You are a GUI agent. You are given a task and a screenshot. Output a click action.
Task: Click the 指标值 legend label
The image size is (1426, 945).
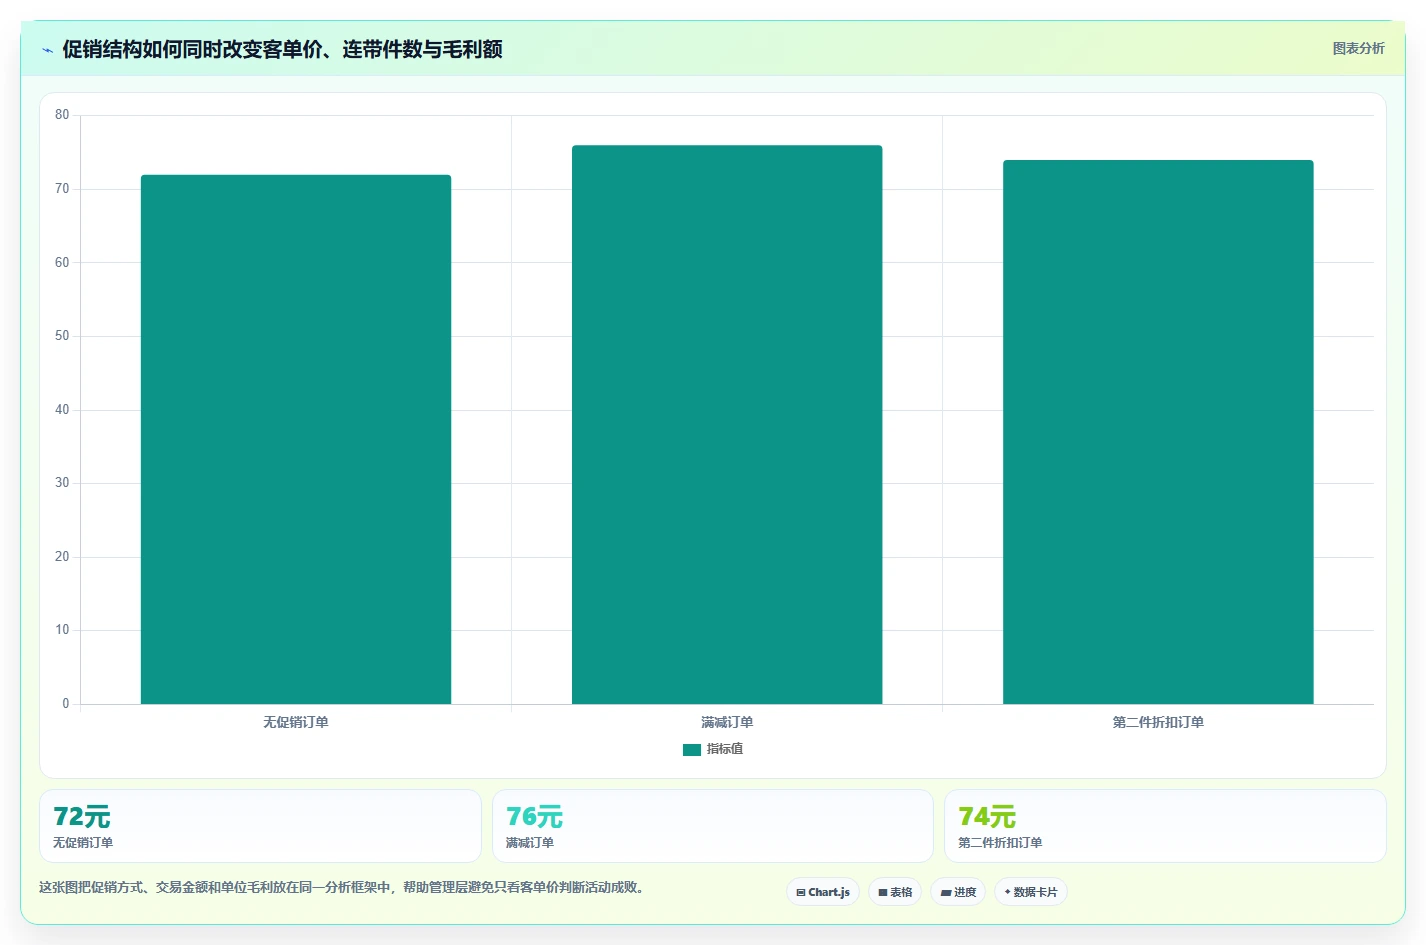725,749
